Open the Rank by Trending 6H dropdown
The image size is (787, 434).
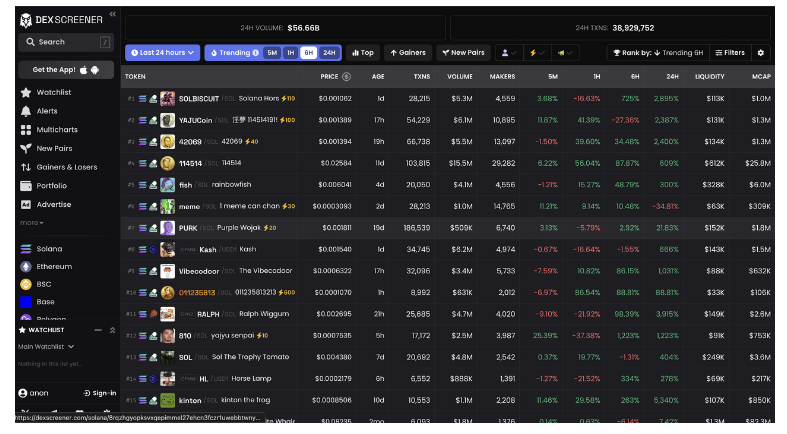point(658,53)
